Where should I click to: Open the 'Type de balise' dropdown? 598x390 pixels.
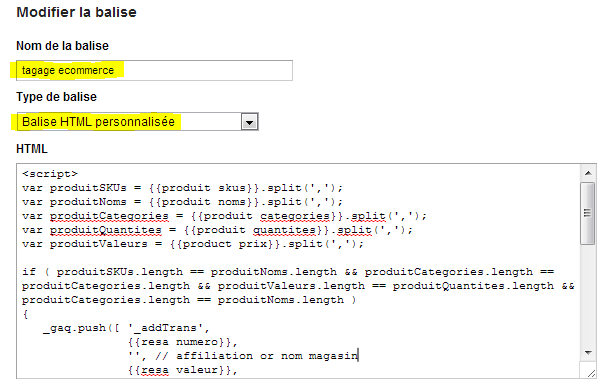tap(138, 122)
